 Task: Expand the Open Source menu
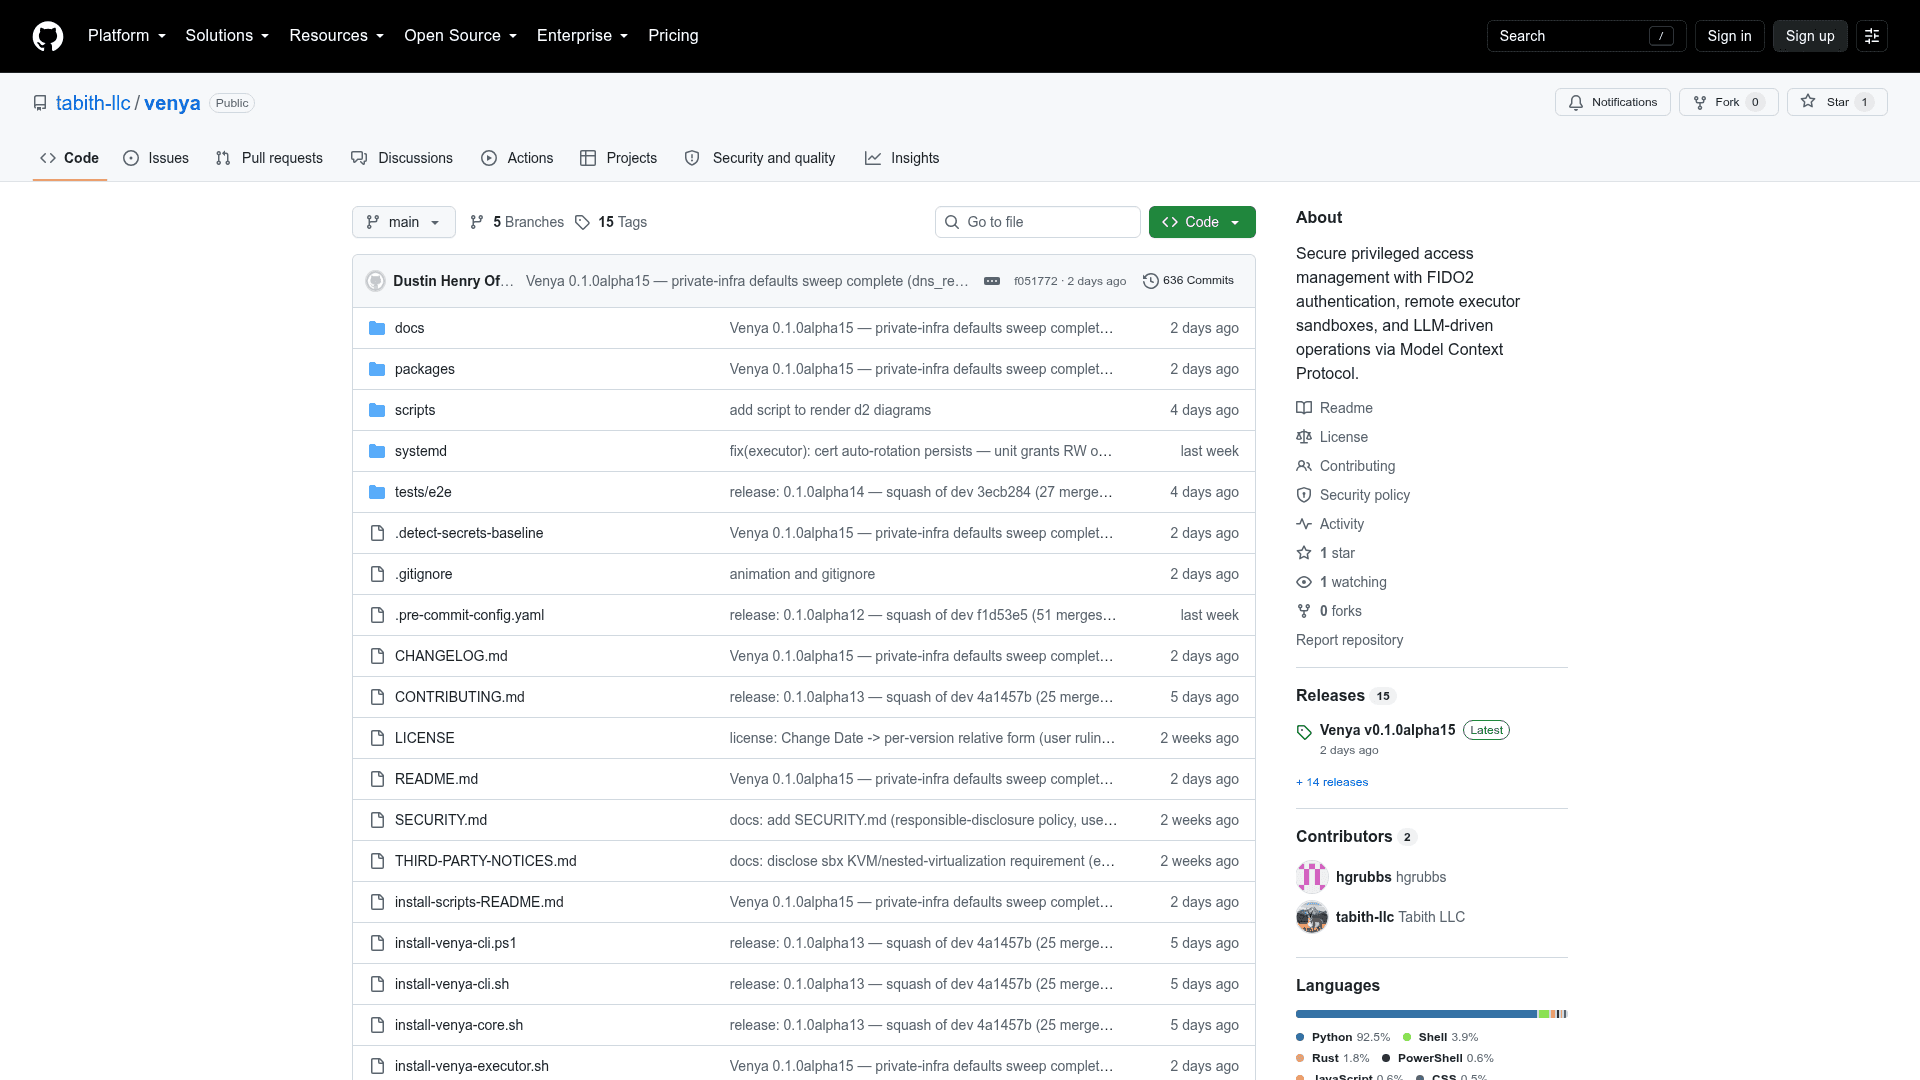[x=460, y=36]
